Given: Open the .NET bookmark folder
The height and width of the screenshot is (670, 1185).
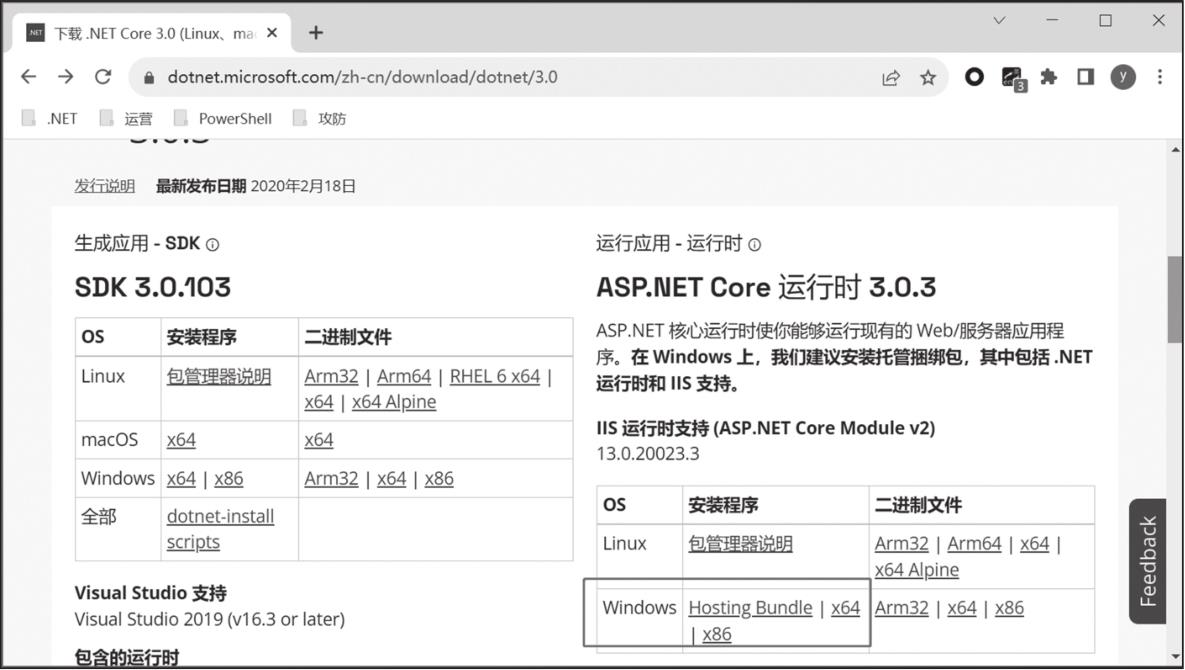Looking at the screenshot, I should (x=50, y=119).
